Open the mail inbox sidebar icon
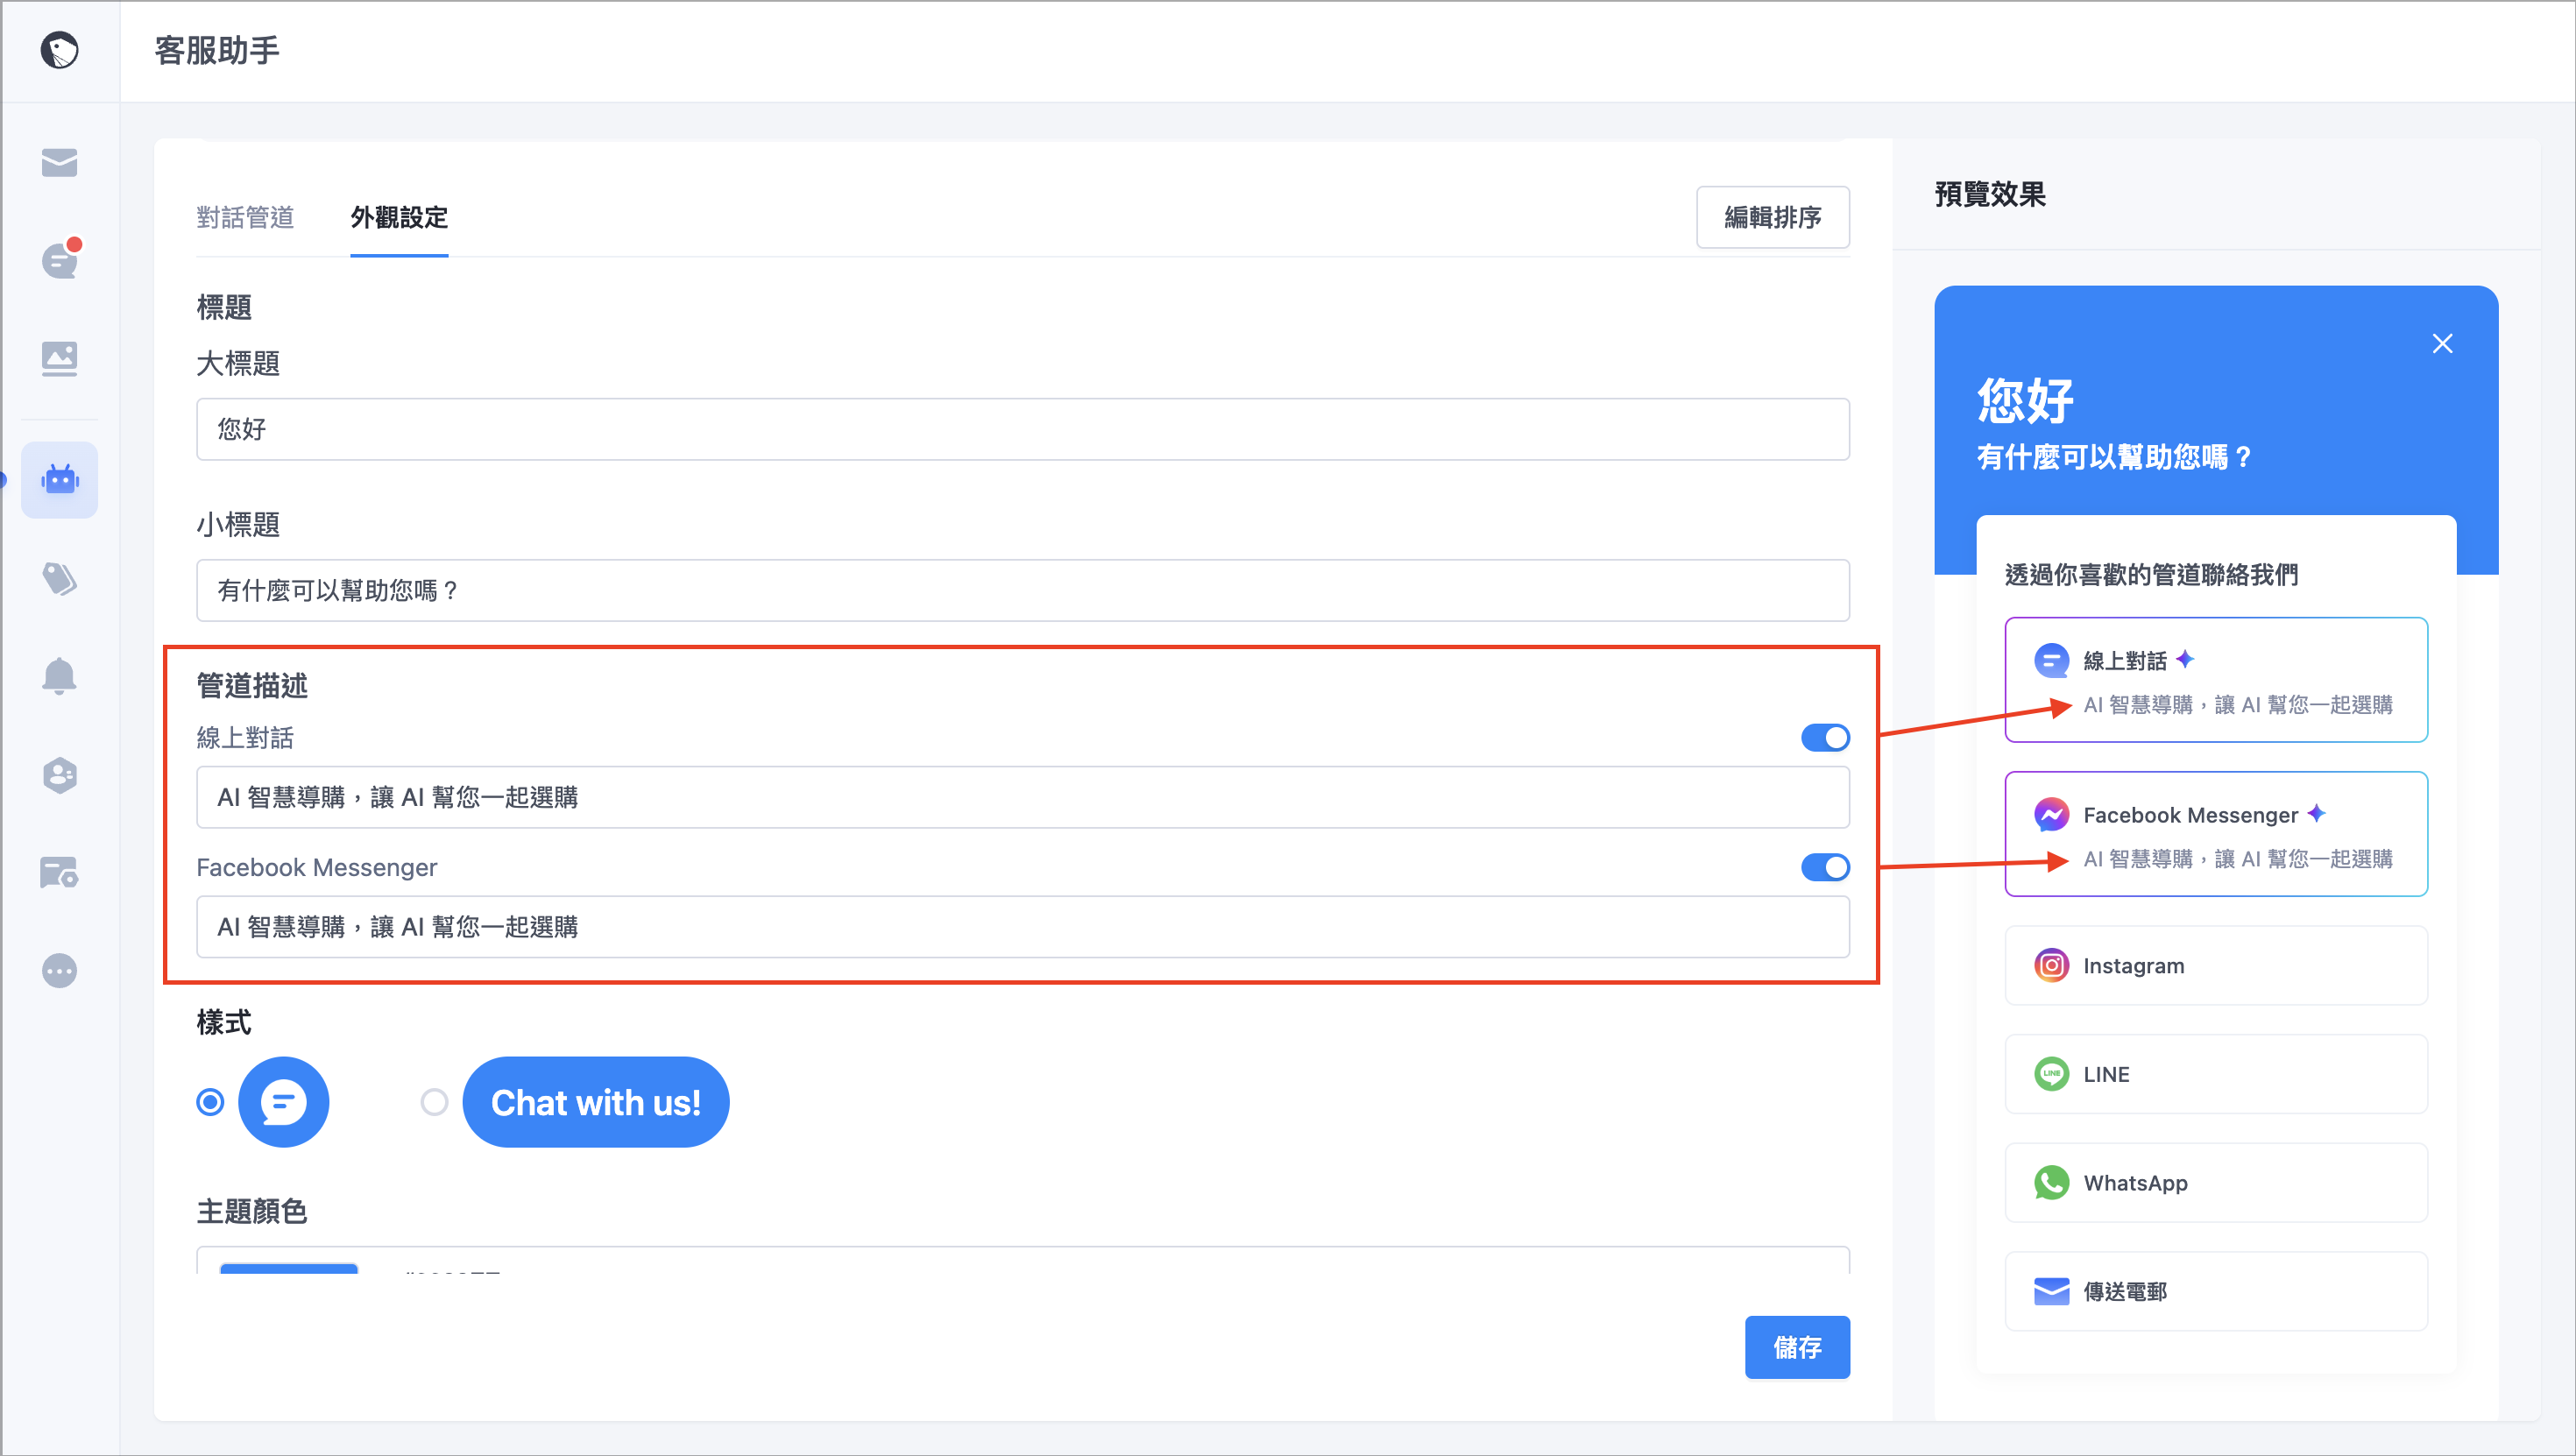The height and width of the screenshot is (1456, 2576). tap(59, 162)
